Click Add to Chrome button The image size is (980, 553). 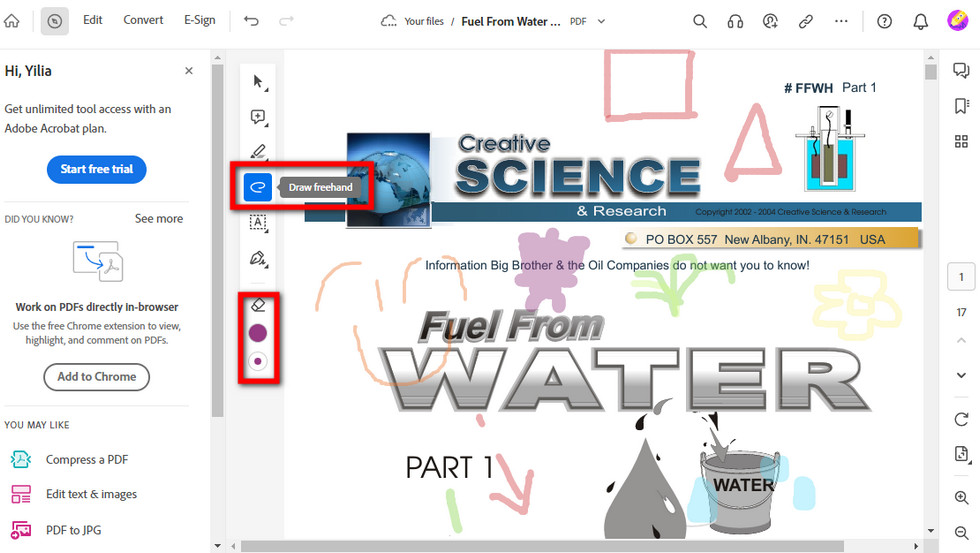tap(97, 377)
